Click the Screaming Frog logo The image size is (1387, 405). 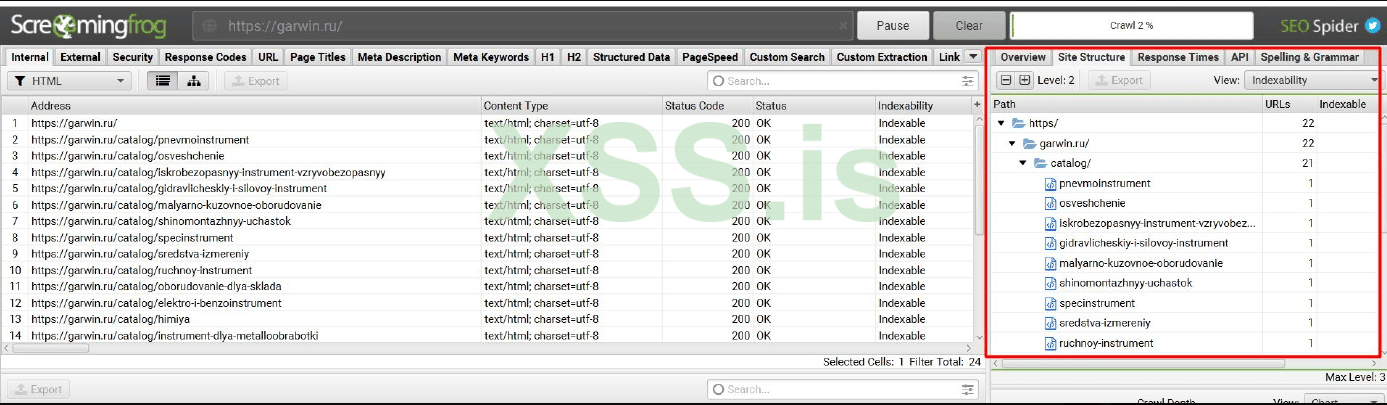pyautogui.click(x=88, y=26)
